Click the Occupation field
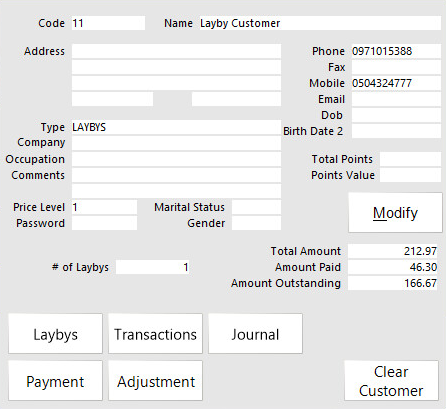 click(x=176, y=159)
